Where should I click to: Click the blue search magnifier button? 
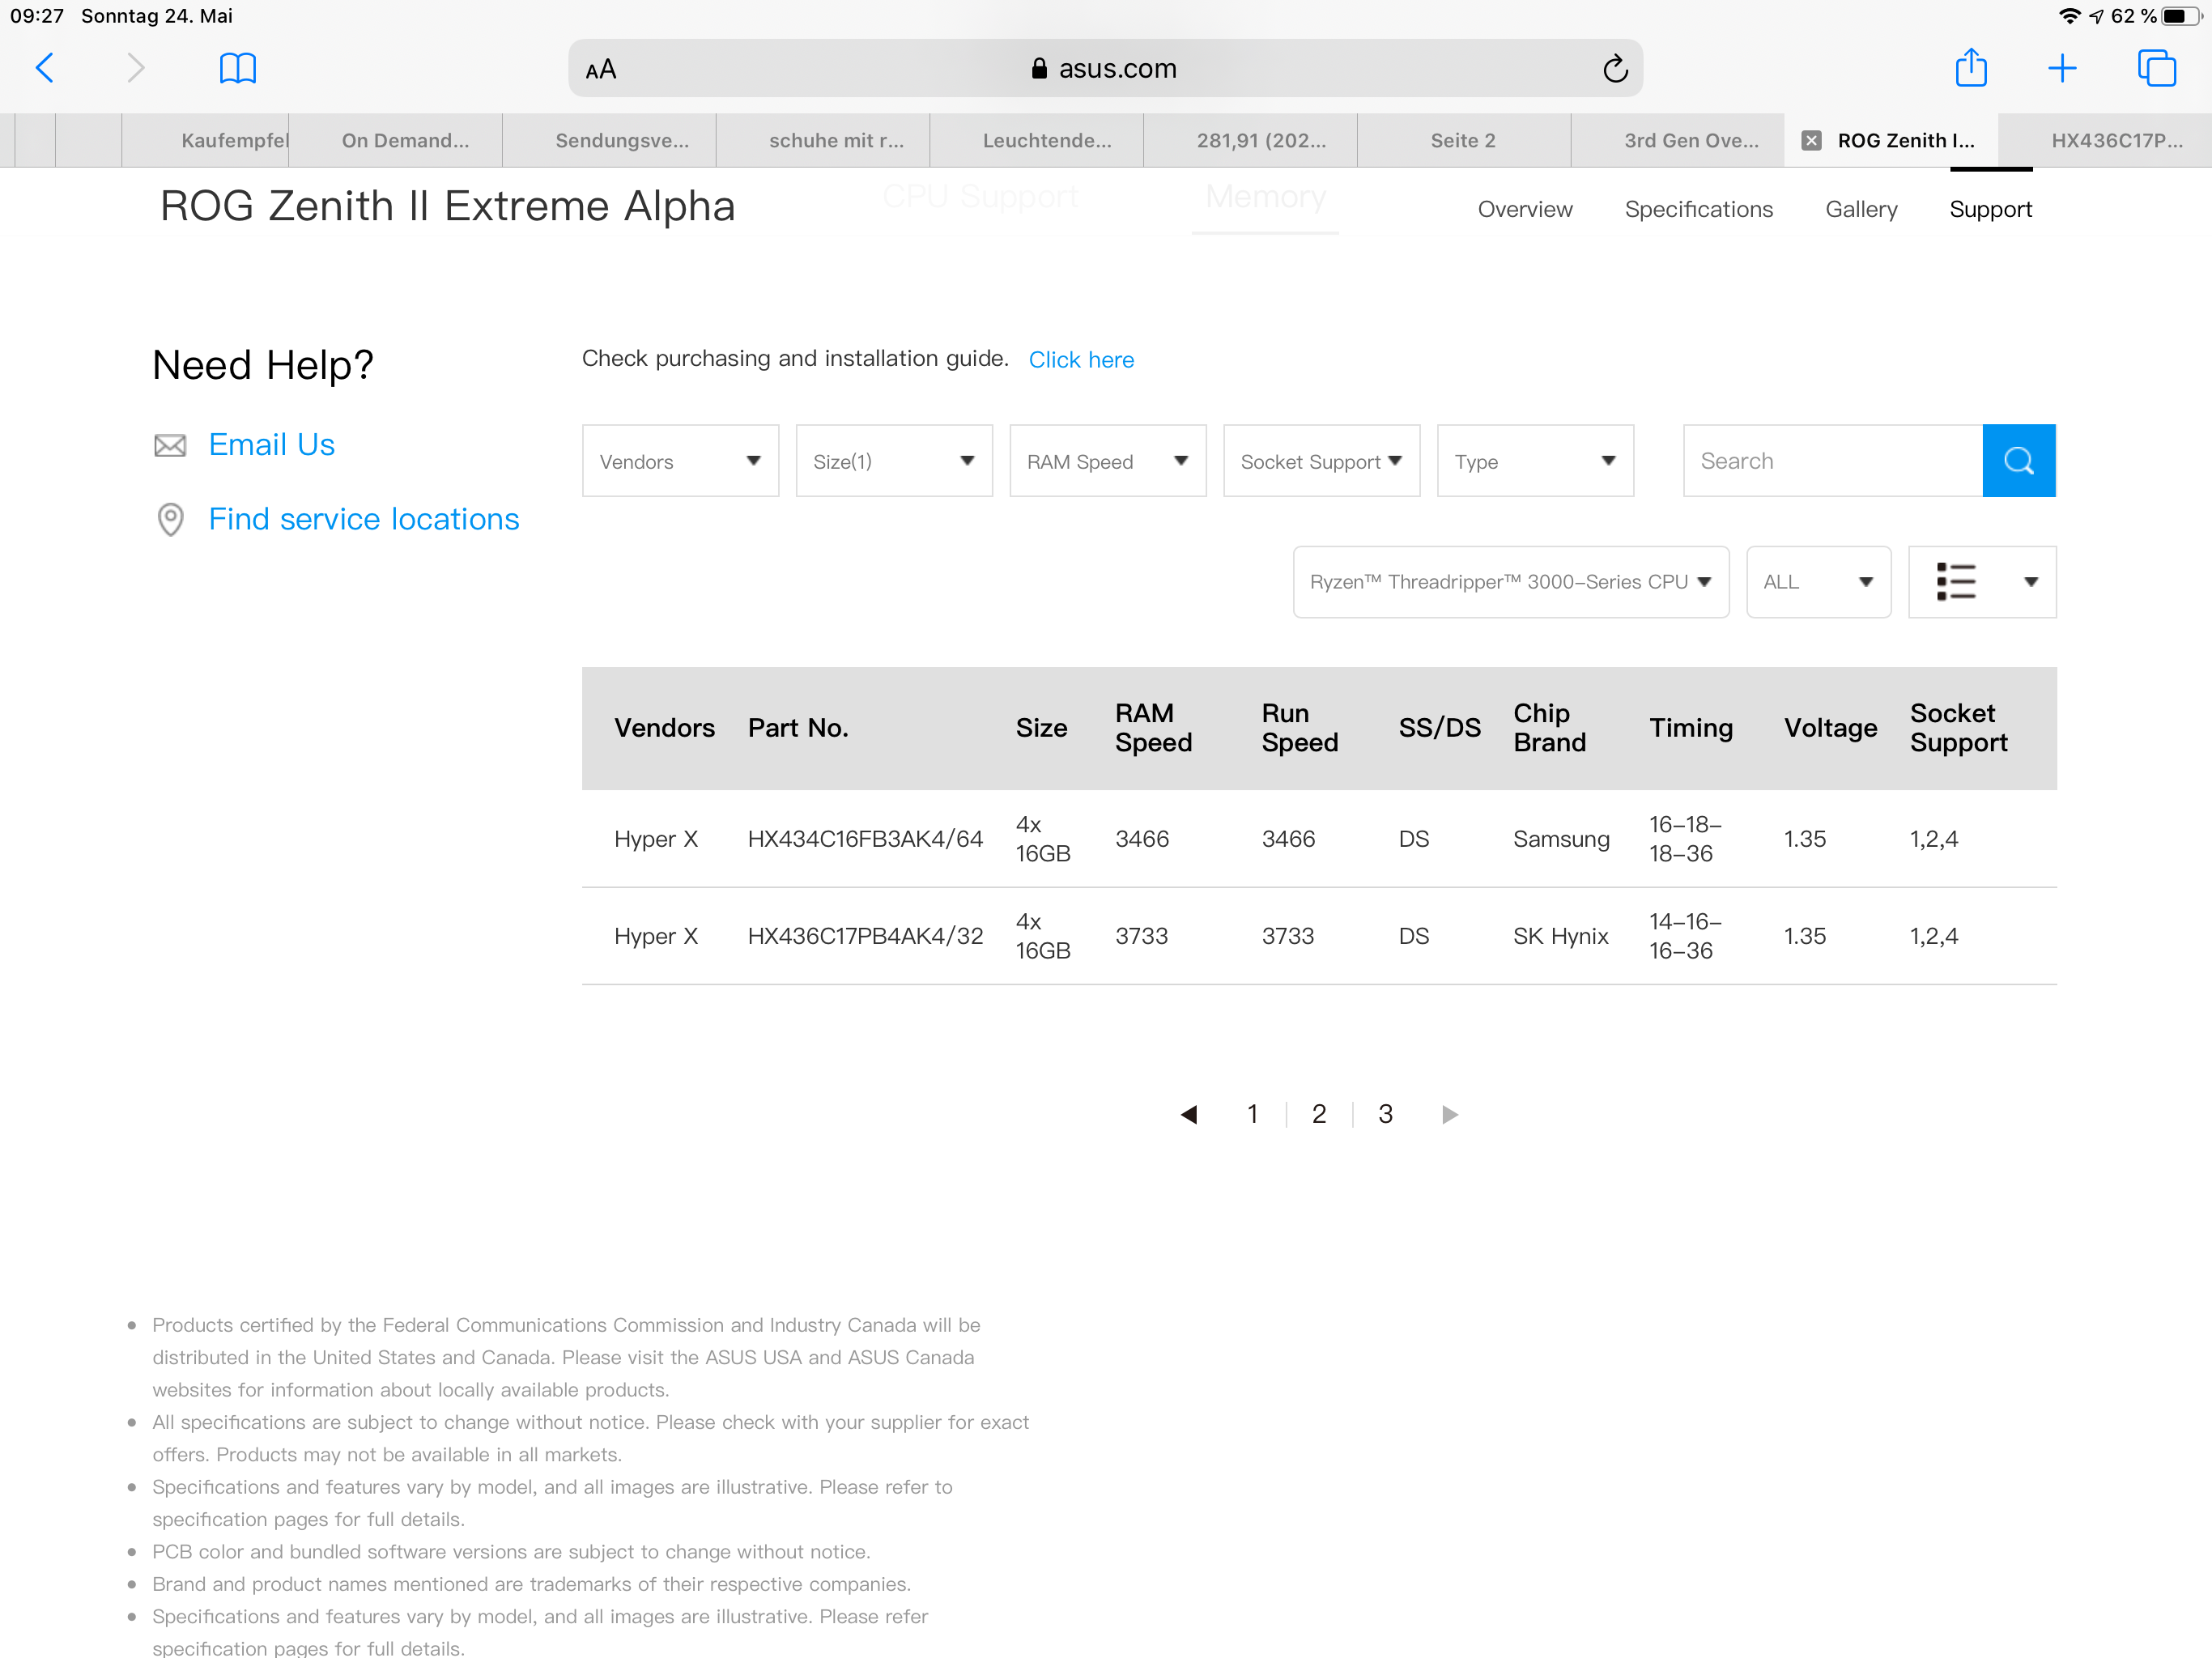[x=2018, y=461]
